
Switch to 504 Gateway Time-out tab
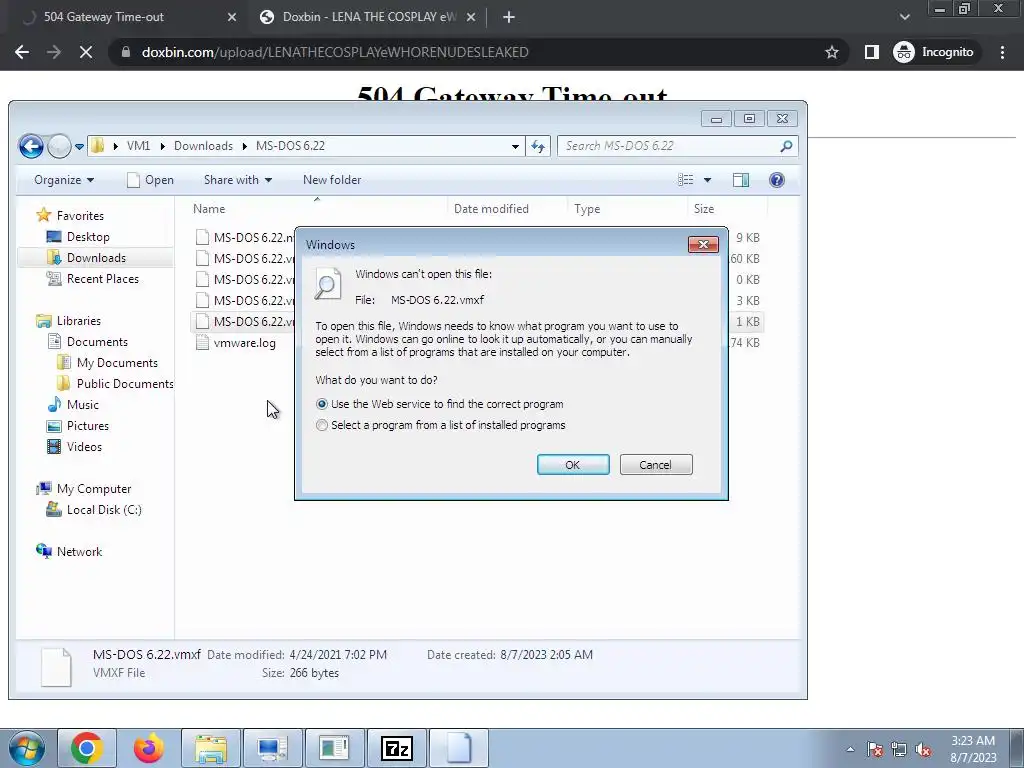pos(129,17)
